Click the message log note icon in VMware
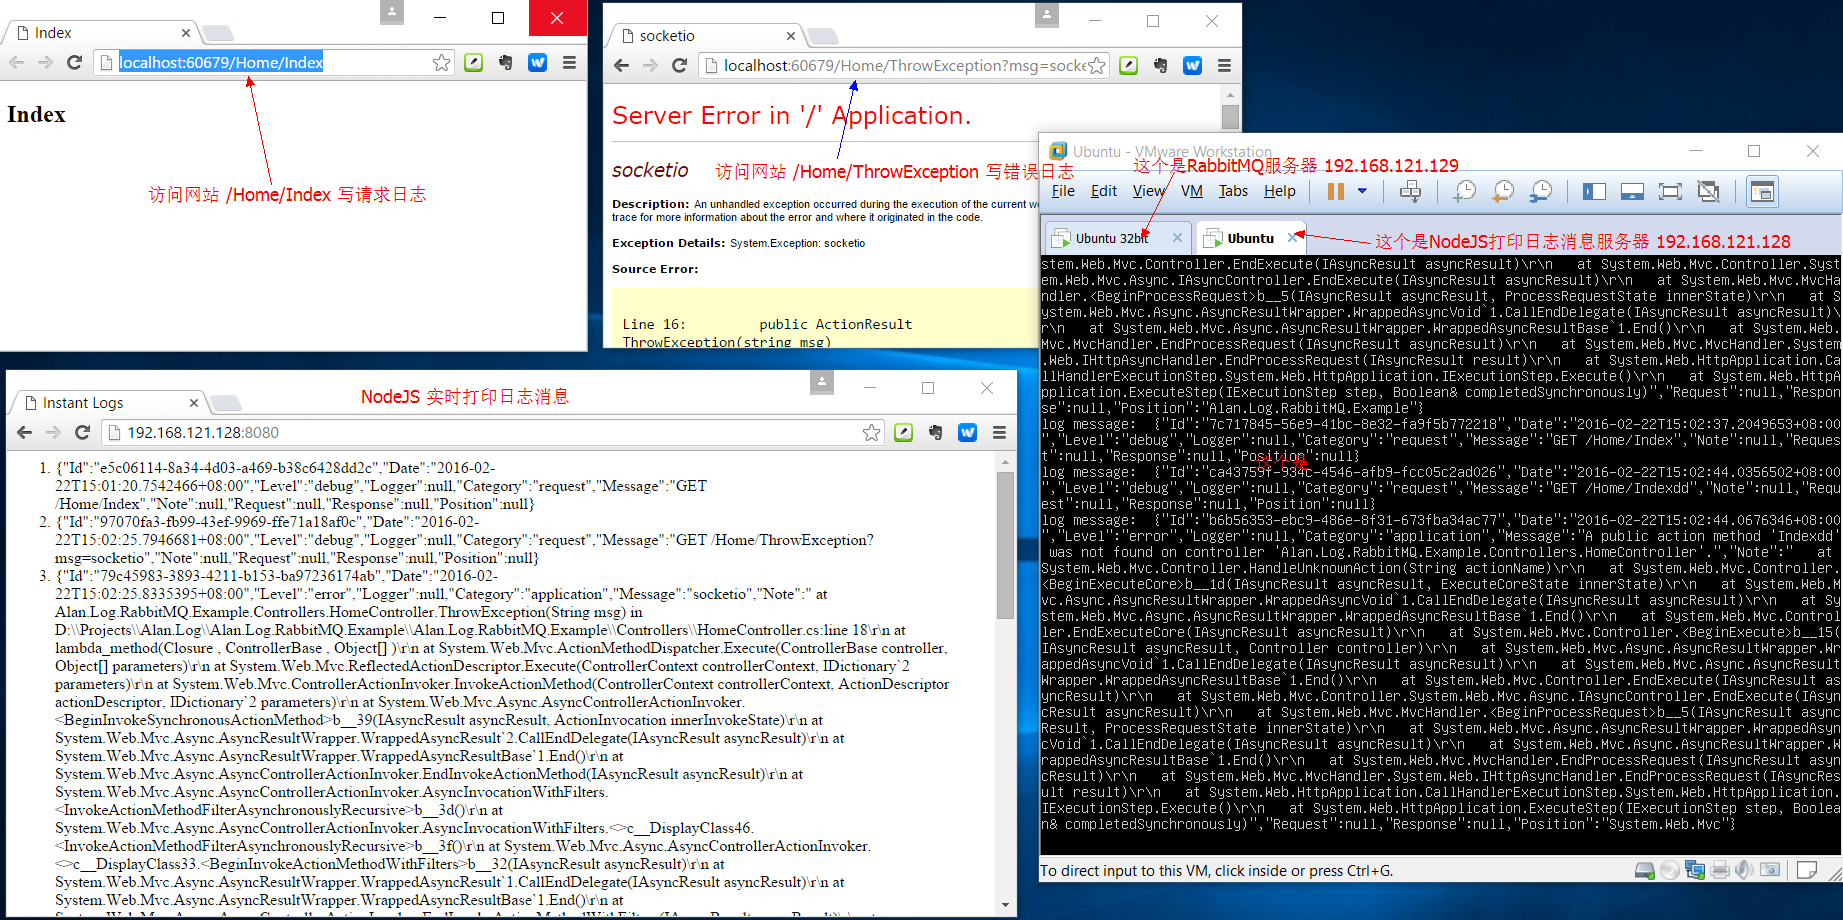The width and height of the screenshot is (1843, 920). (x=1806, y=870)
